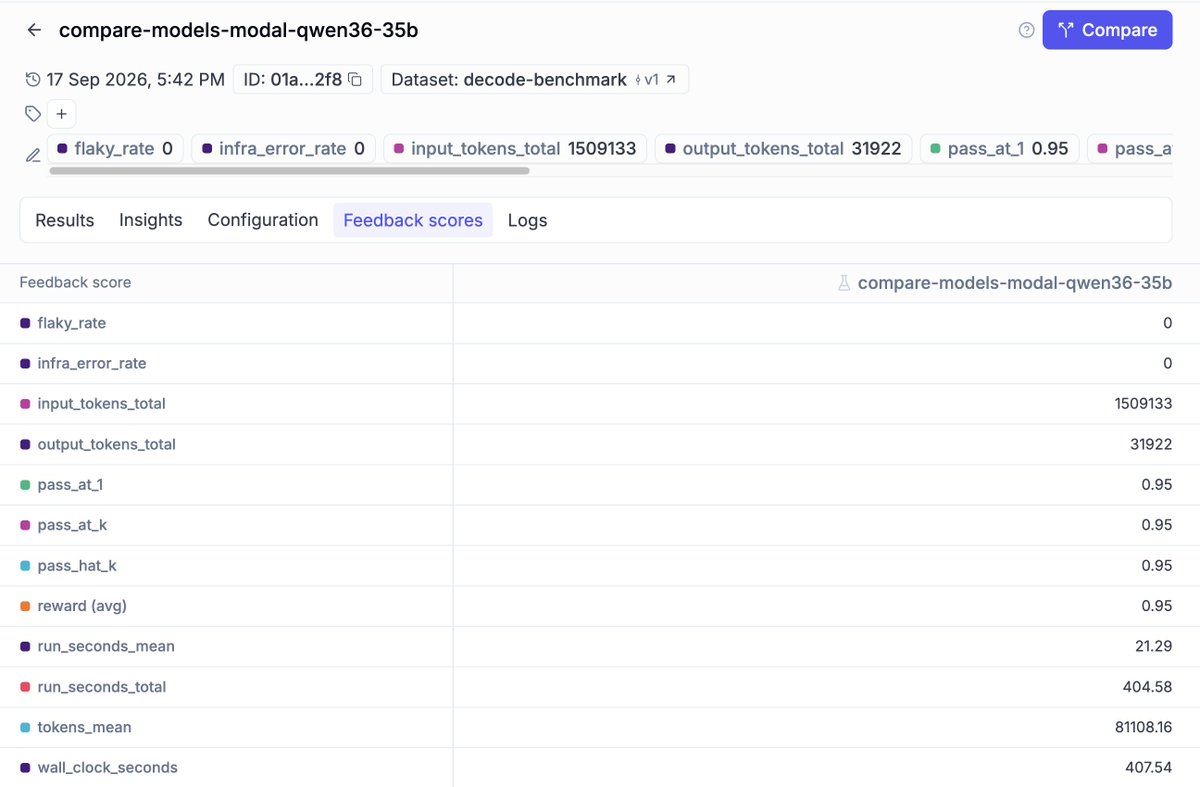Click the clock icon beside the date

[33, 80]
